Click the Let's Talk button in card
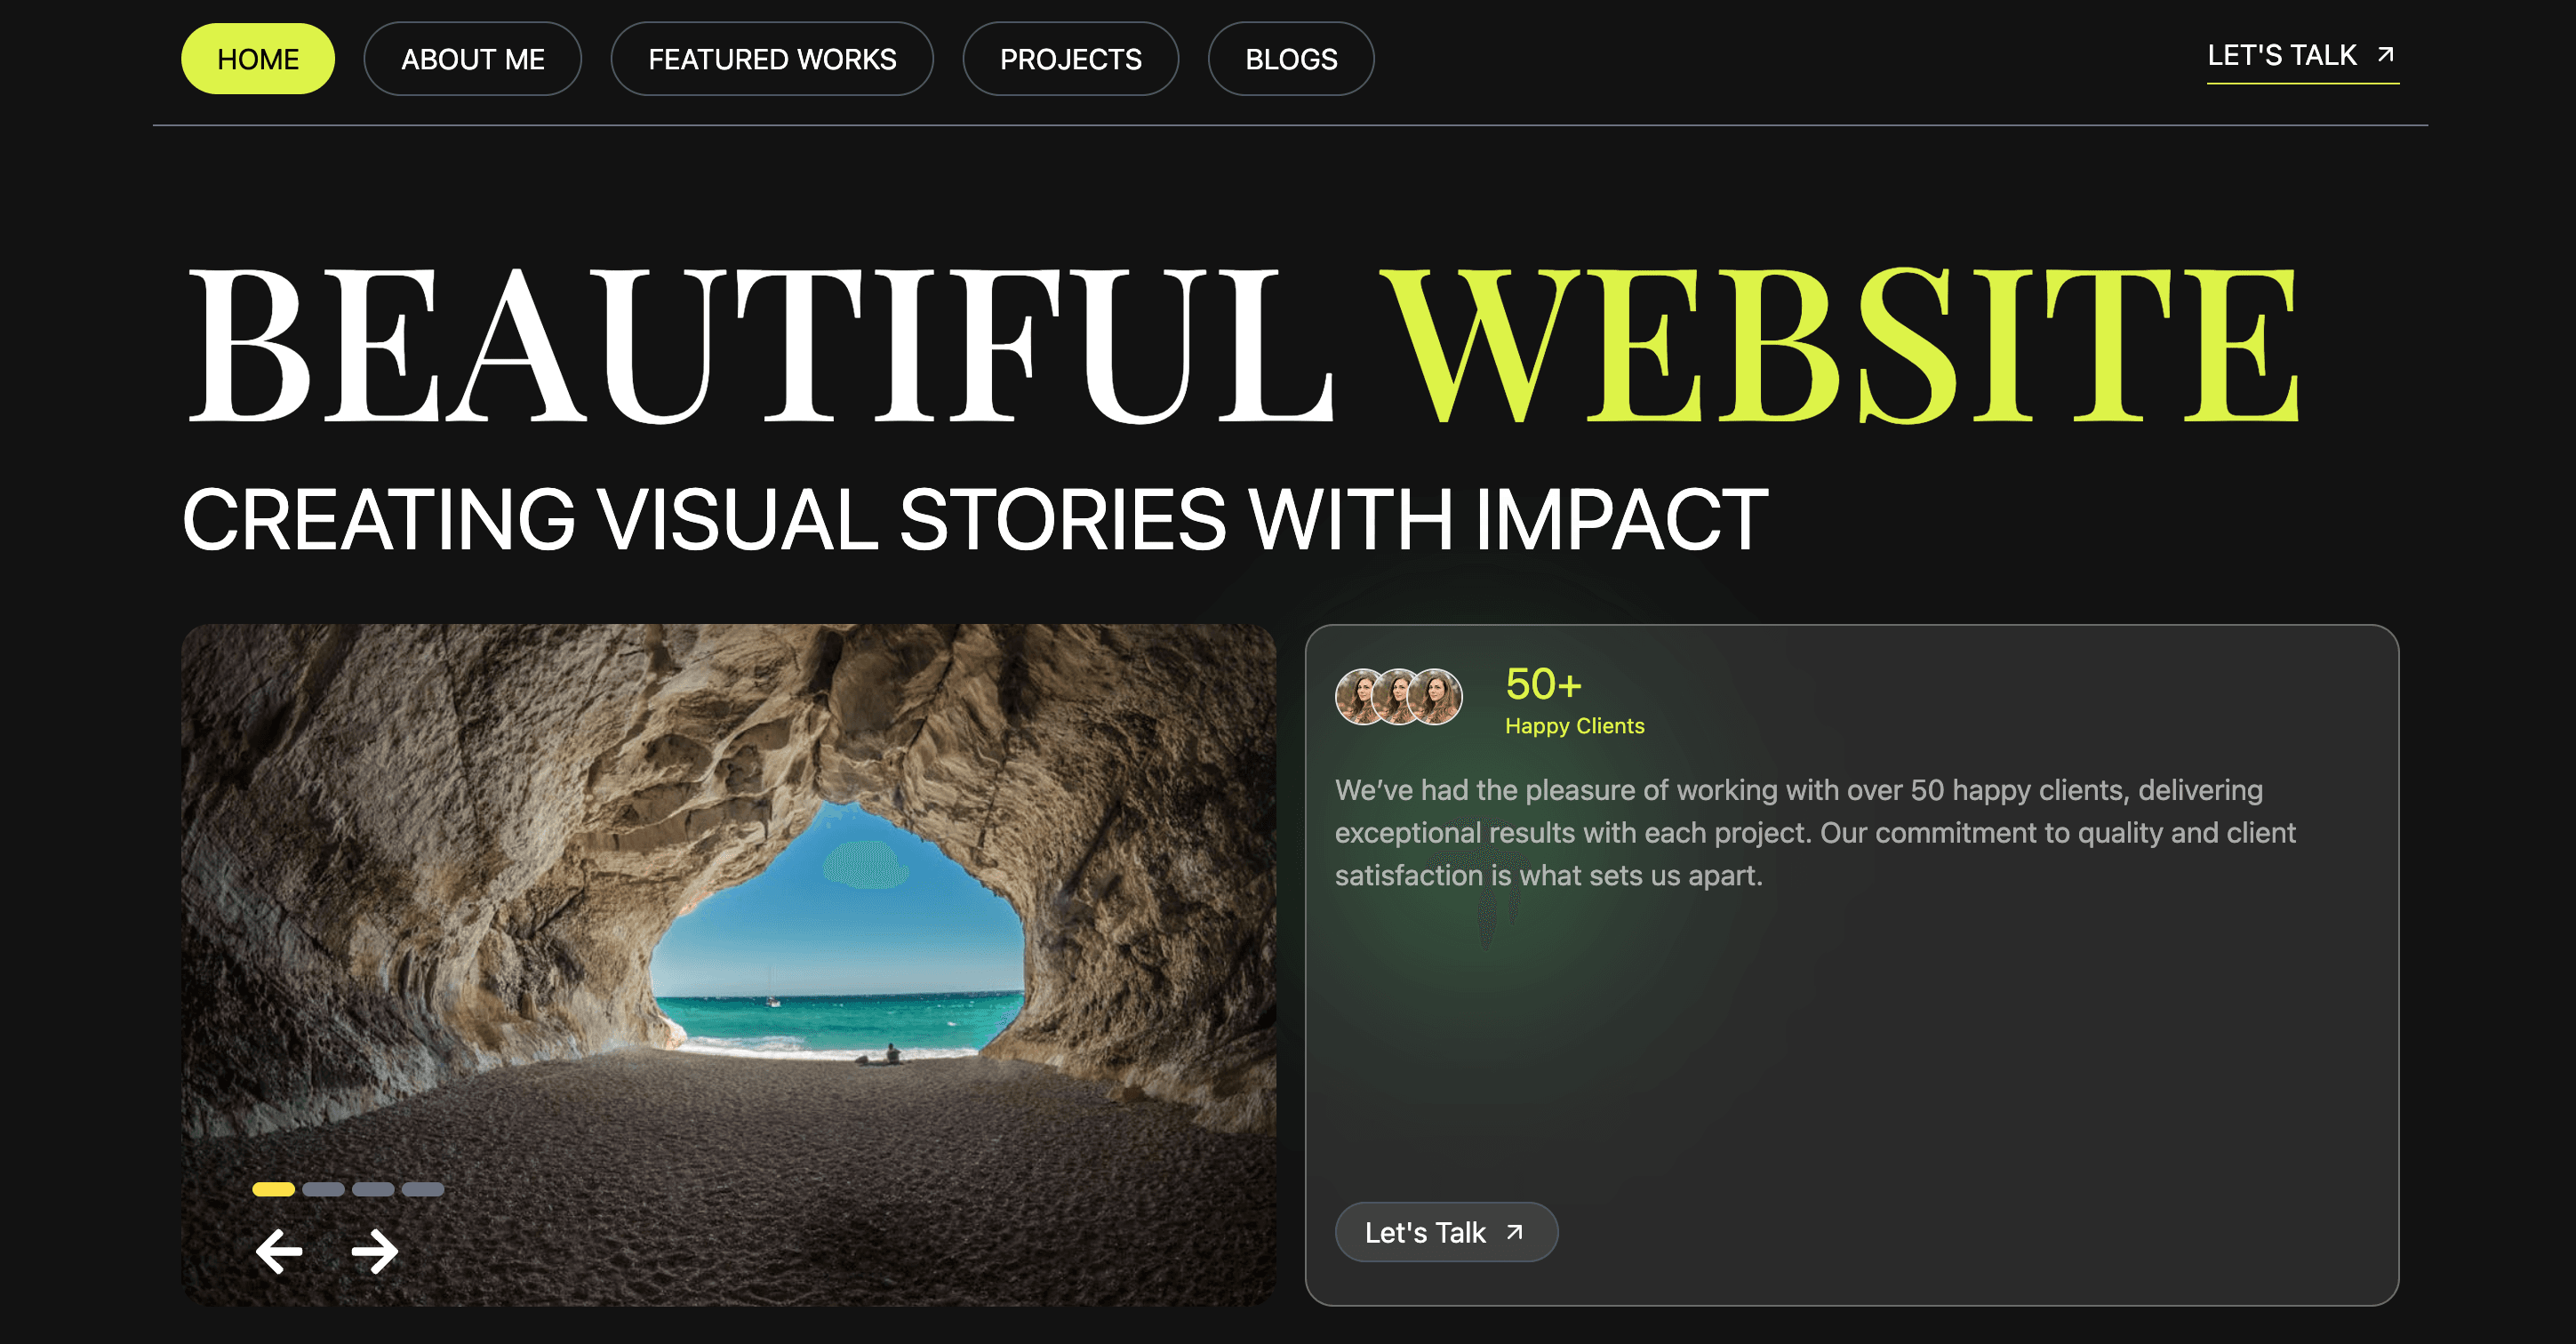The image size is (2576, 1344). click(x=1446, y=1232)
